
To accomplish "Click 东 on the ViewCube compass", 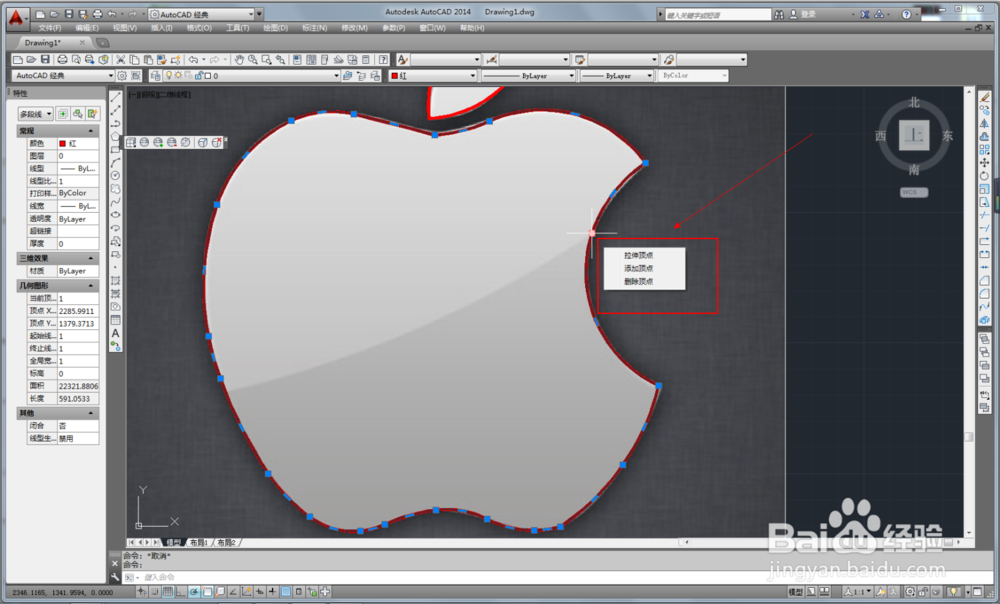I will pos(948,135).
